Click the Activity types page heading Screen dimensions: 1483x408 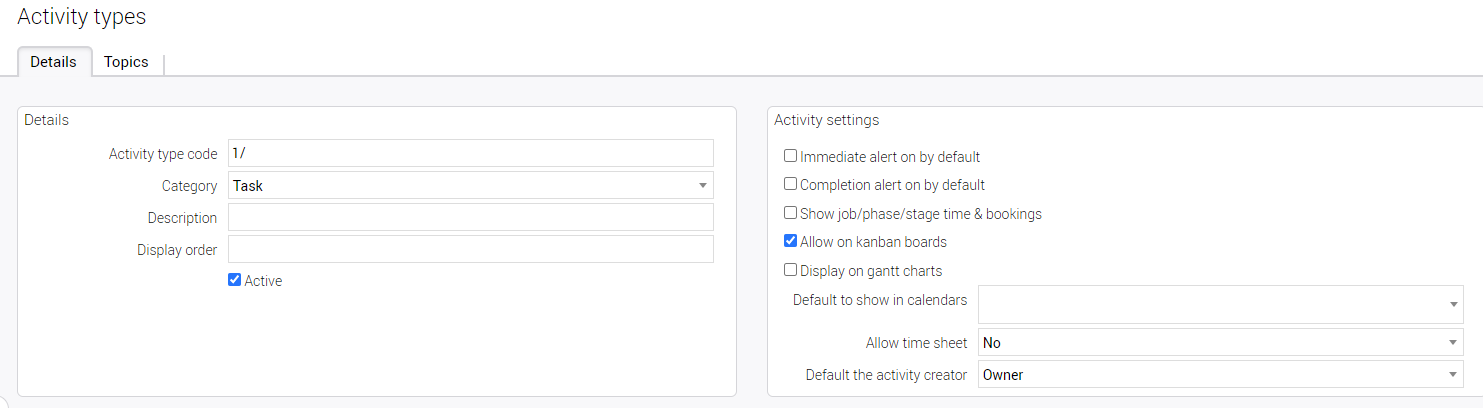pos(82,17)
